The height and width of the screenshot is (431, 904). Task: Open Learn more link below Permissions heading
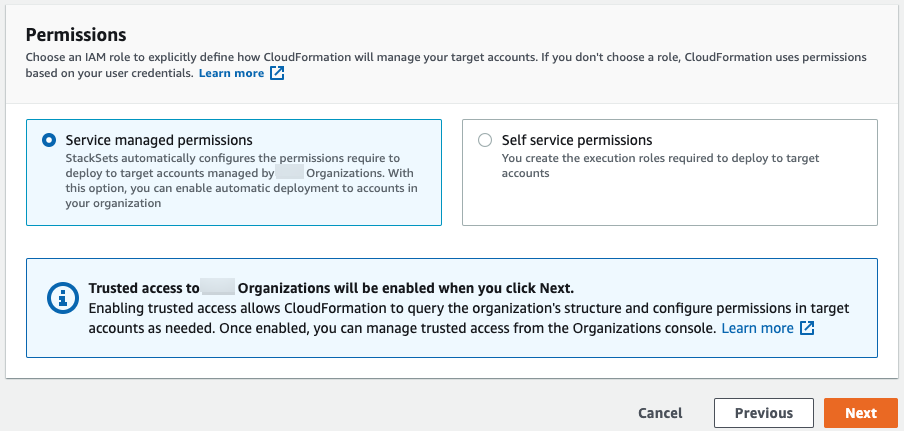(231, 73)
